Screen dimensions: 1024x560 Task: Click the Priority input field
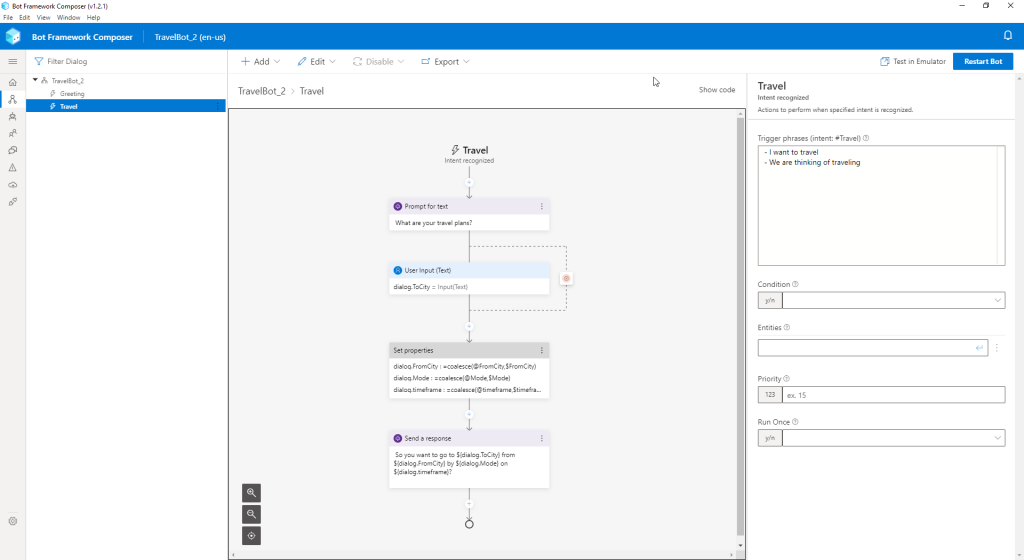[x=893, y=395]
